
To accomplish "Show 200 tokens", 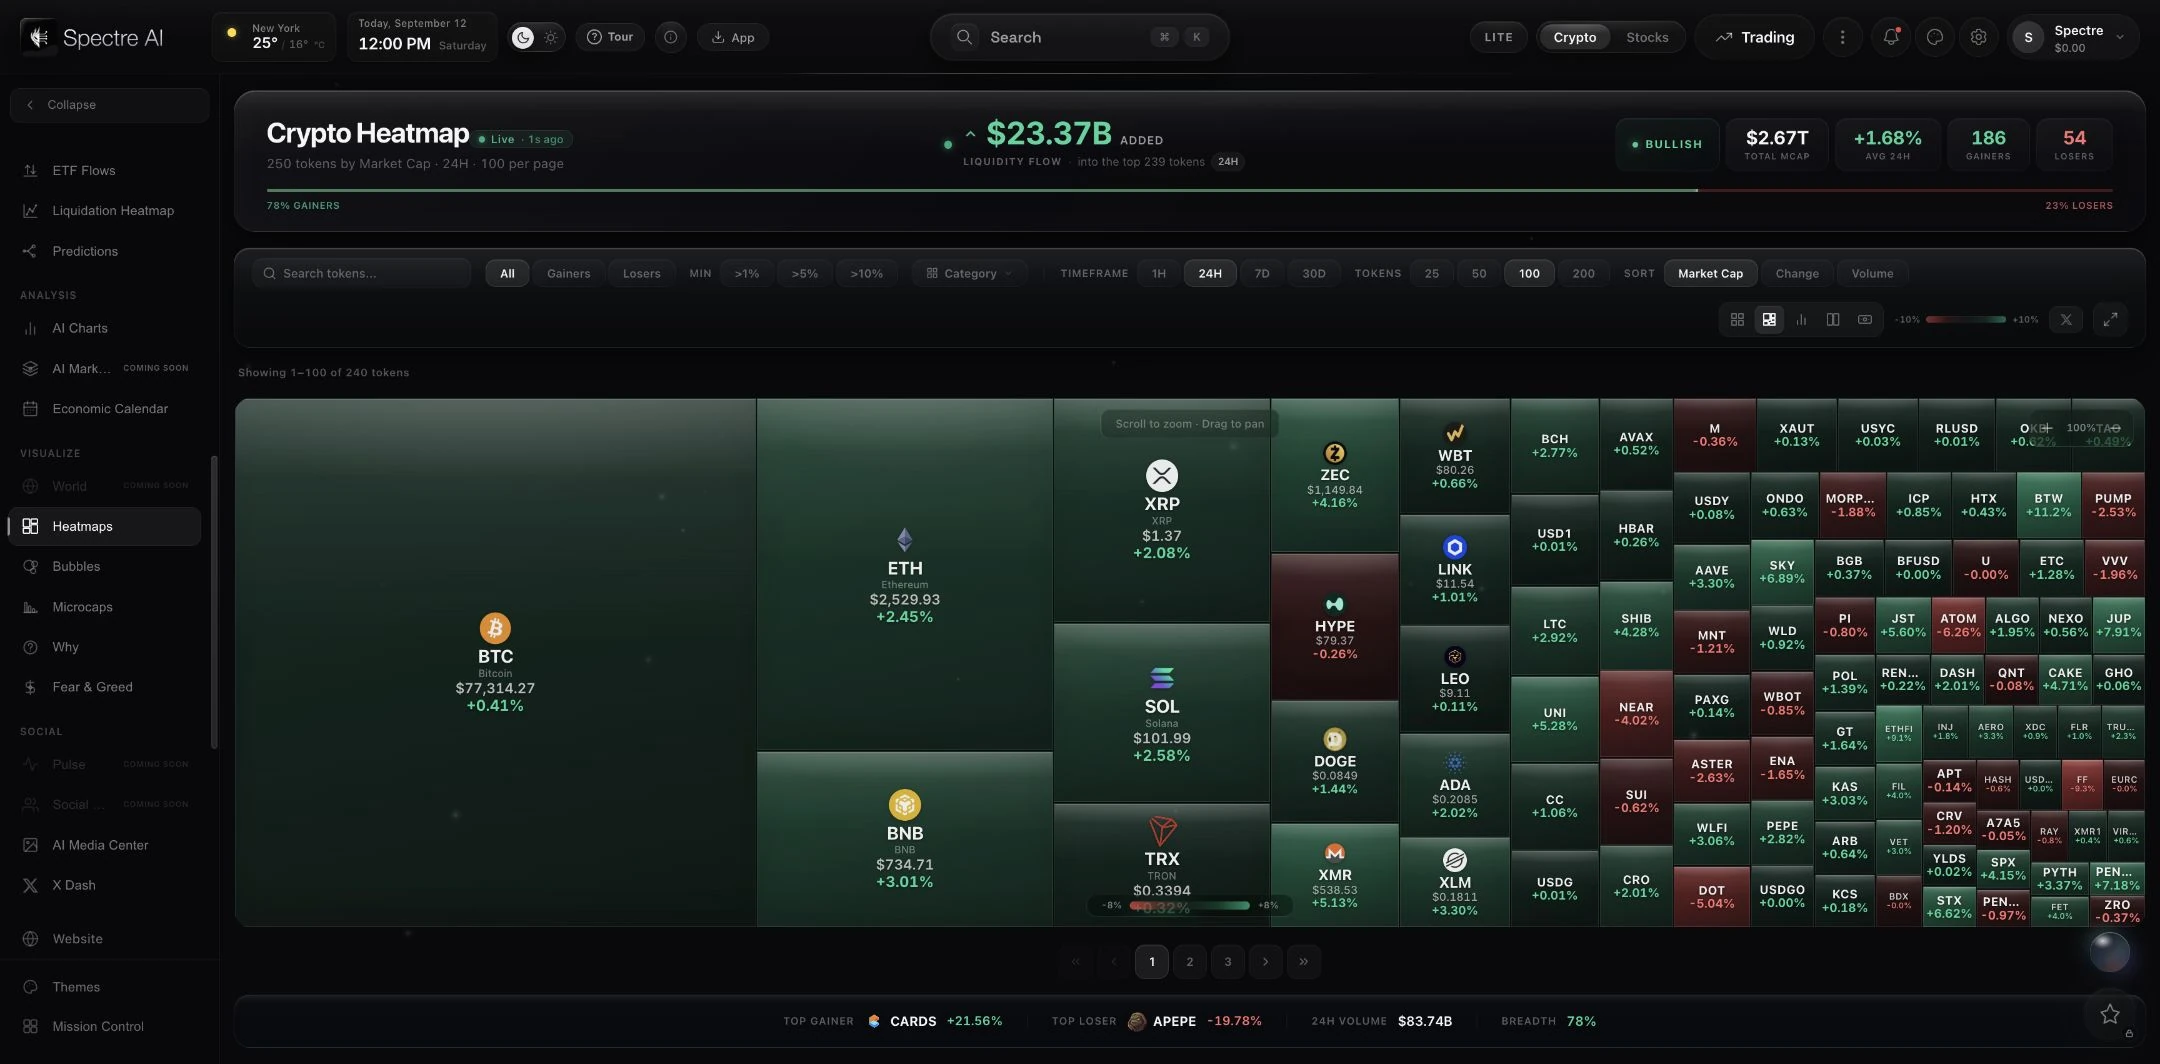I will [x=1583, y=273].
